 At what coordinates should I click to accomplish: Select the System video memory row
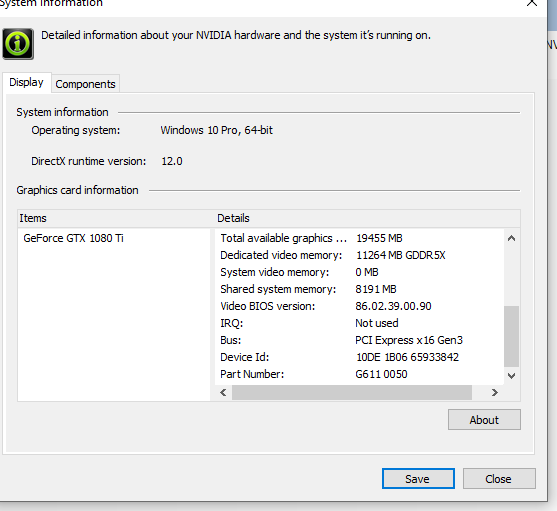click(x=359, y=272)
